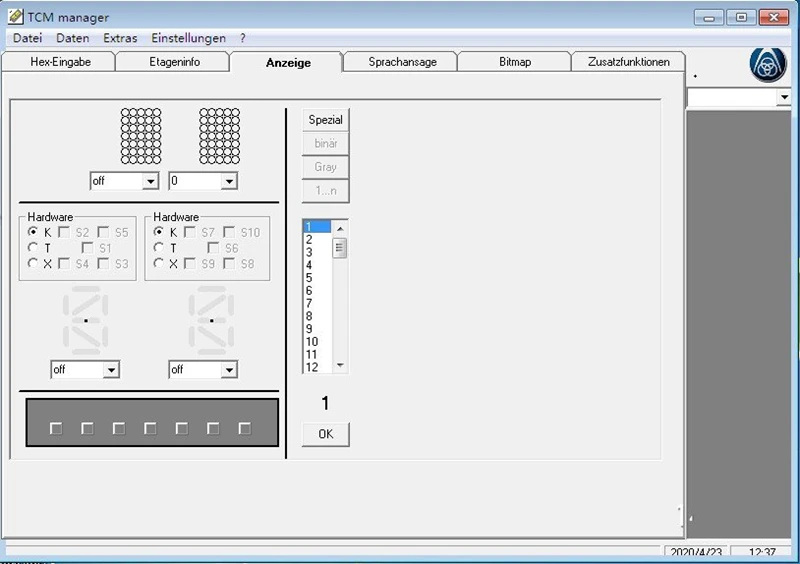Click the OK button
Image resolution: width=800 pixels, height=564 pixels.
(x=326, y=434)
